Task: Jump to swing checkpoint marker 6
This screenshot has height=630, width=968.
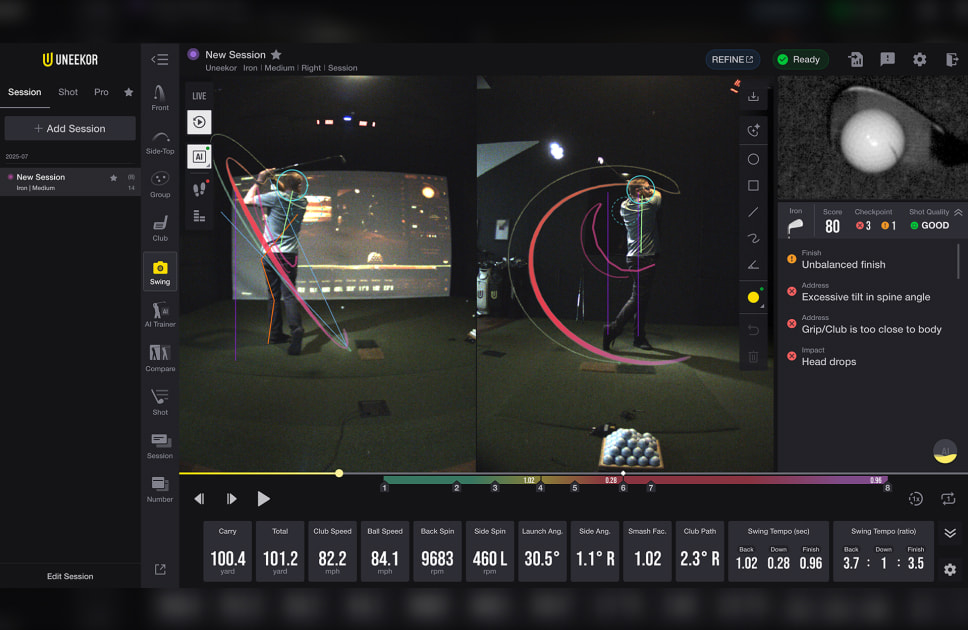Action: [x=623, y=487]
